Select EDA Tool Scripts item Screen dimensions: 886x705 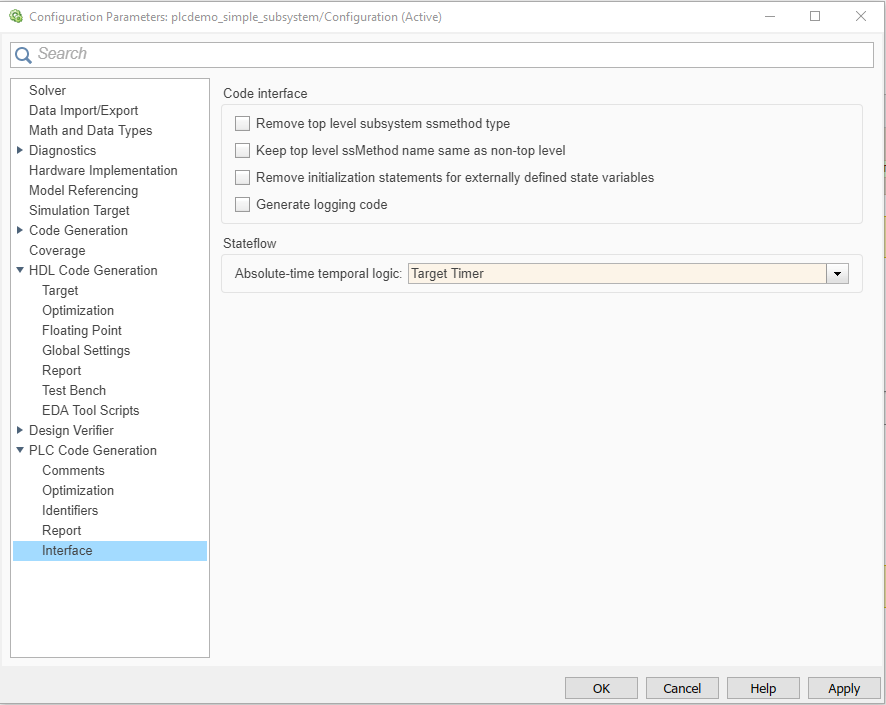point(90,411)
